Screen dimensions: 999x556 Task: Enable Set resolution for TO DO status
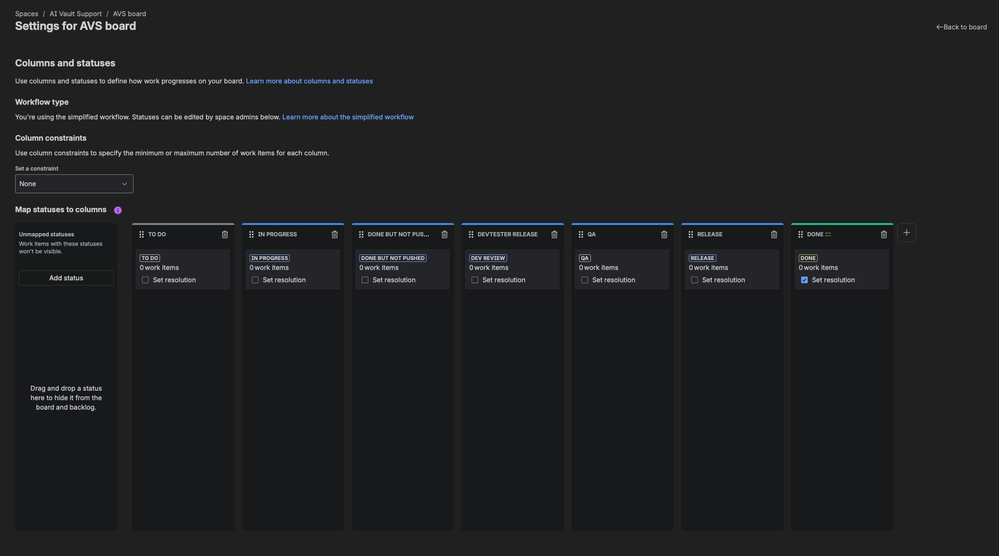point(145,280)
